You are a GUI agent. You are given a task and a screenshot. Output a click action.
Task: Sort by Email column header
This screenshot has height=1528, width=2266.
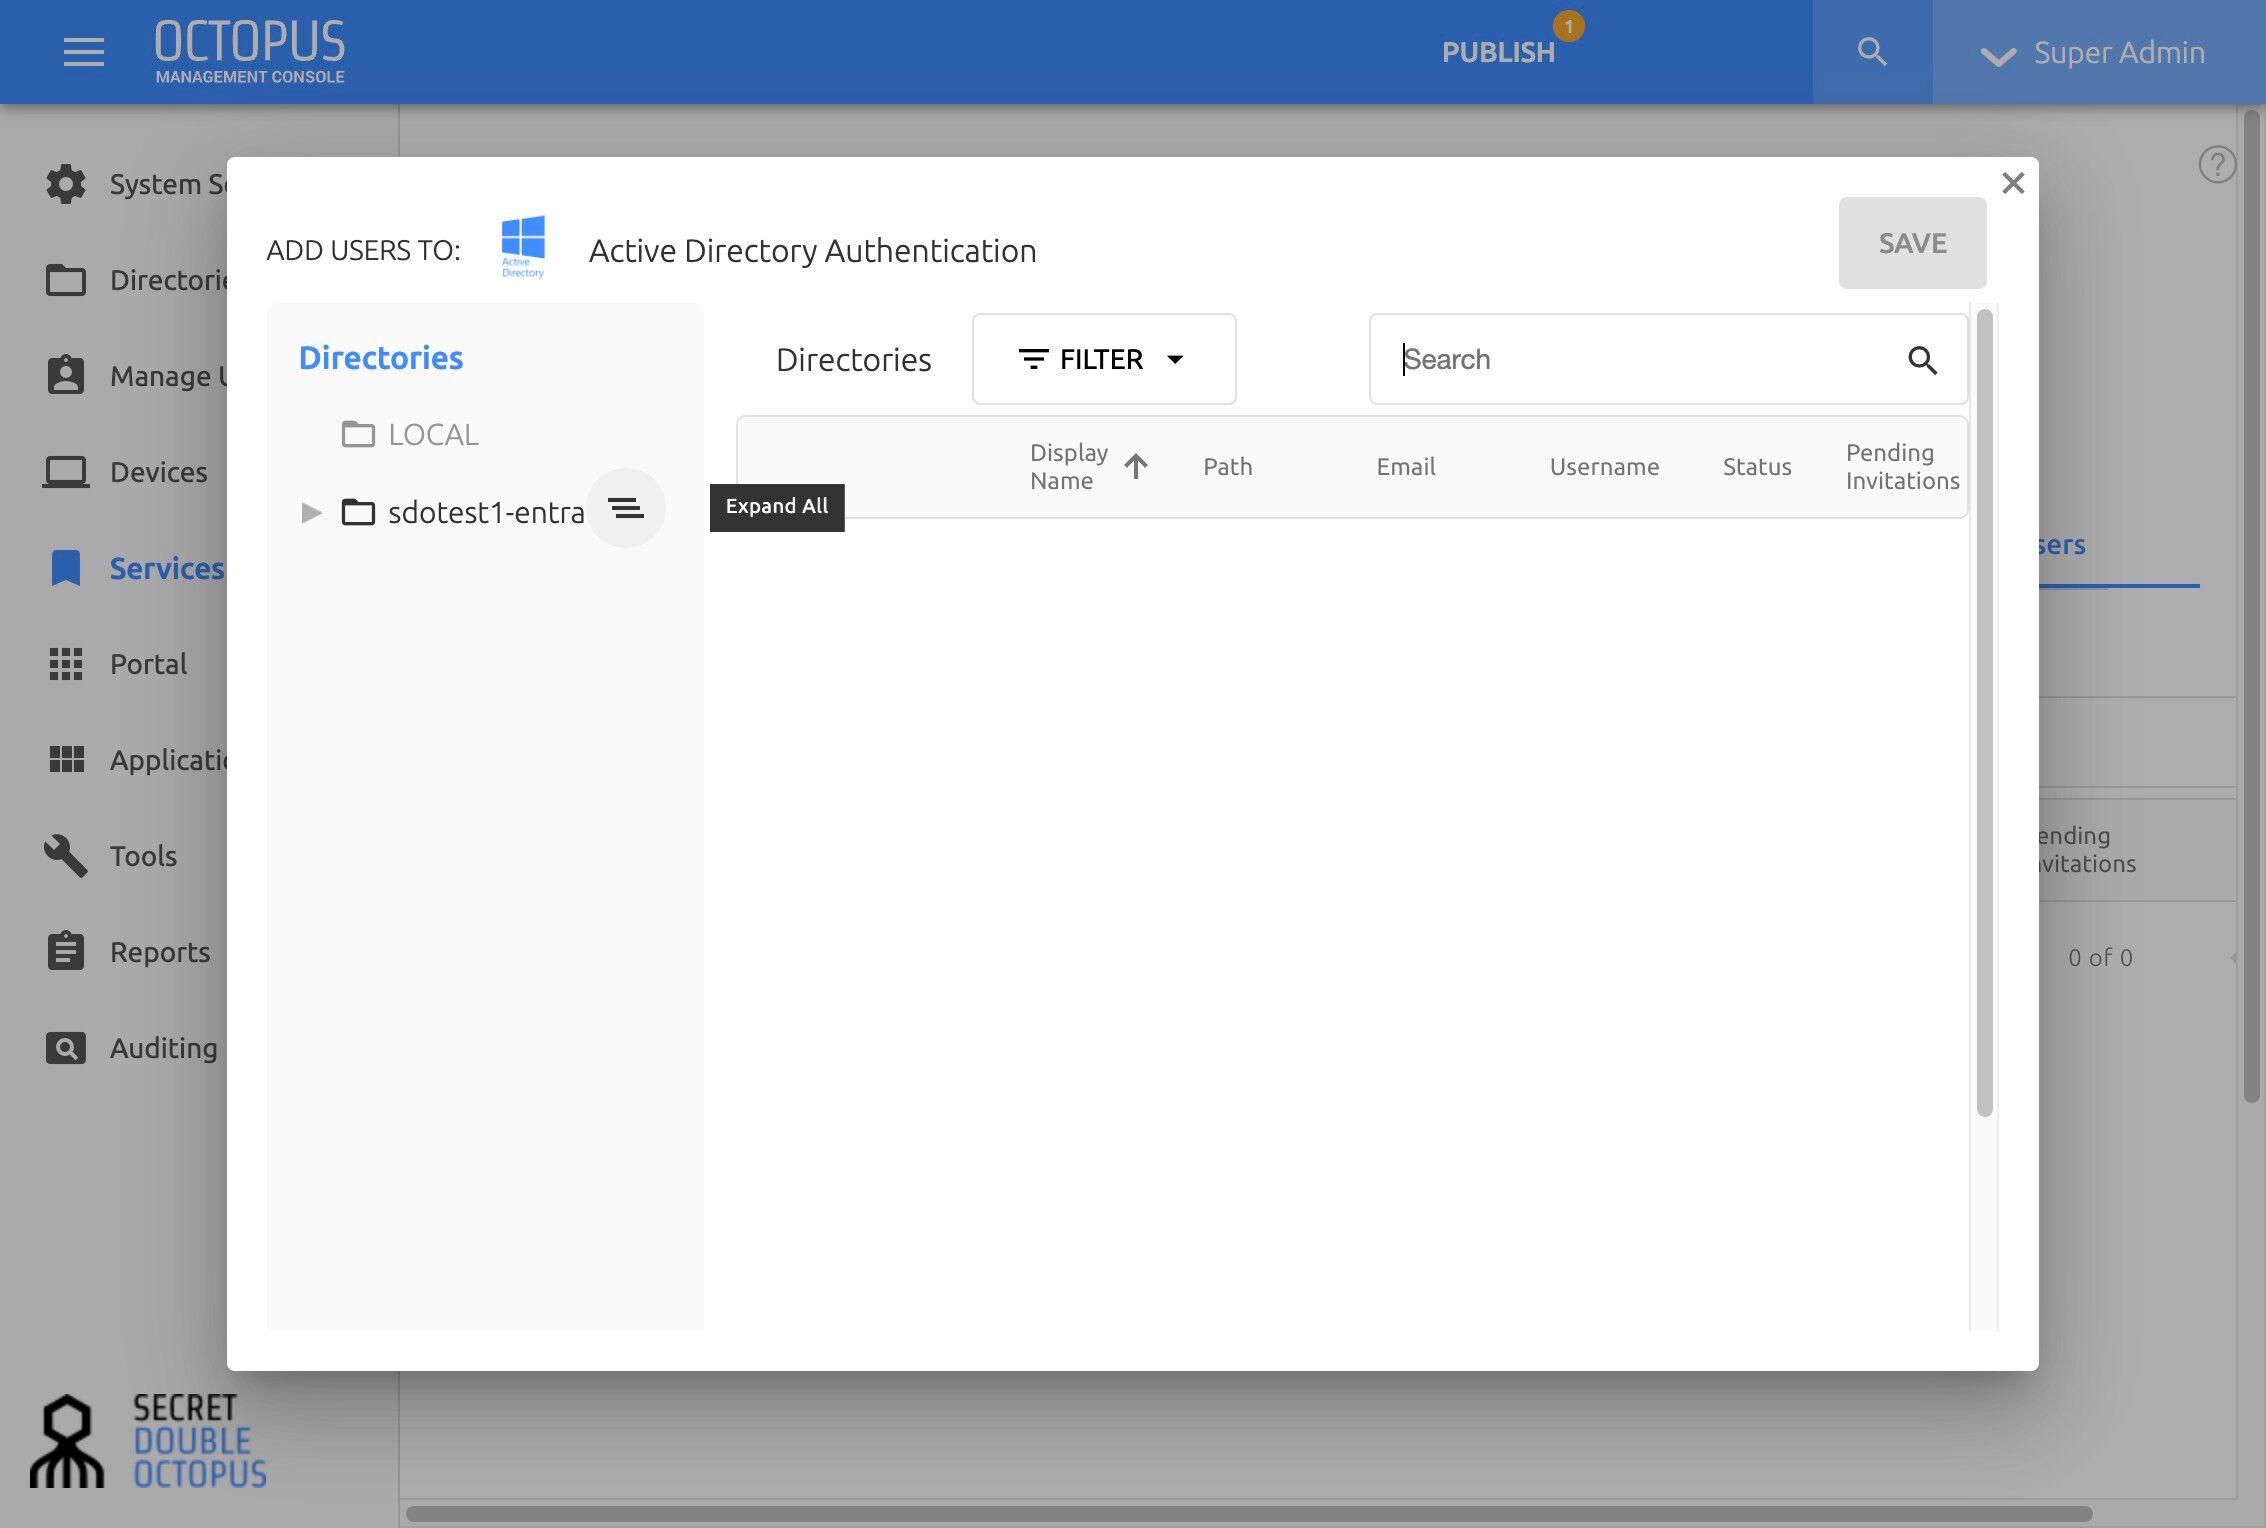(x=1405, y=467)
